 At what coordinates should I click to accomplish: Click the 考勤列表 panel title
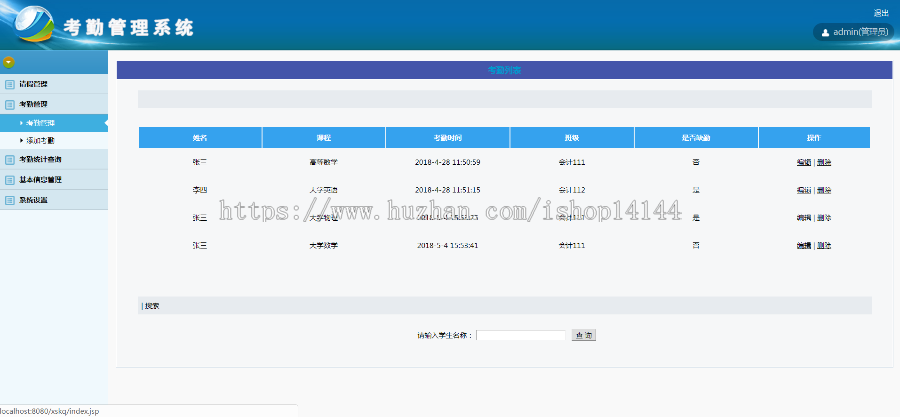[x=505, y=70]
